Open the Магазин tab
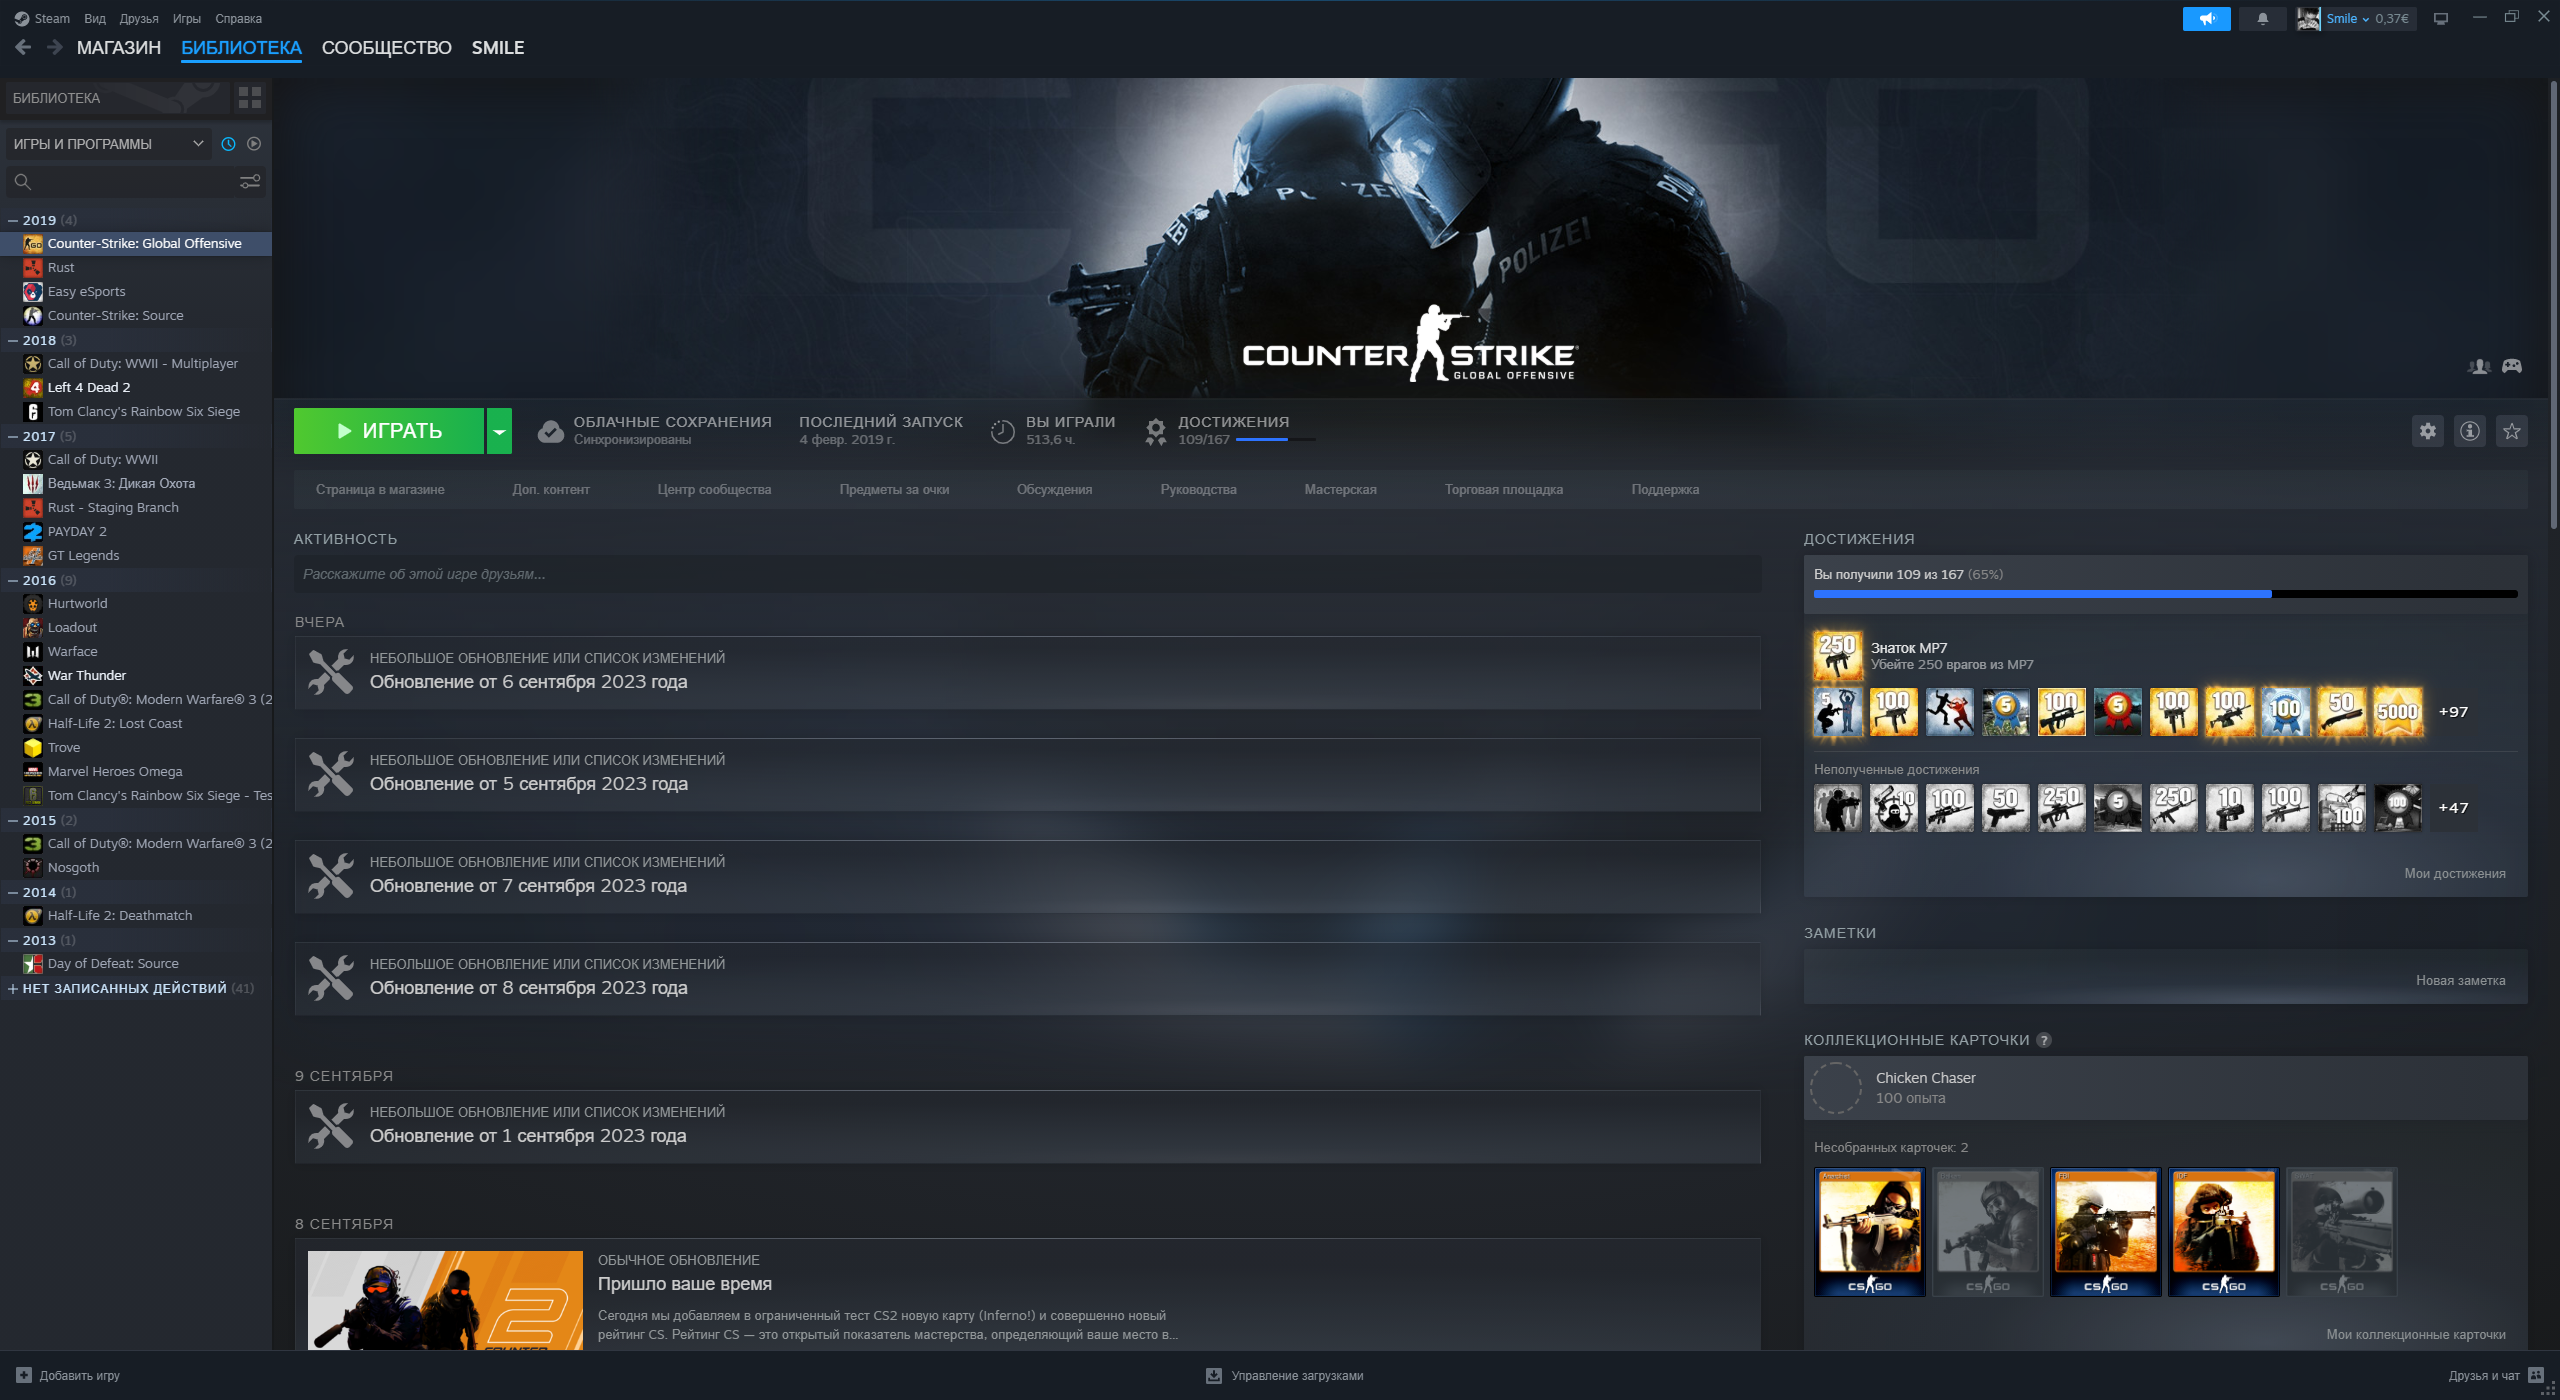The width and height of the screenshot is (2560, 1400). click(119, 48)
